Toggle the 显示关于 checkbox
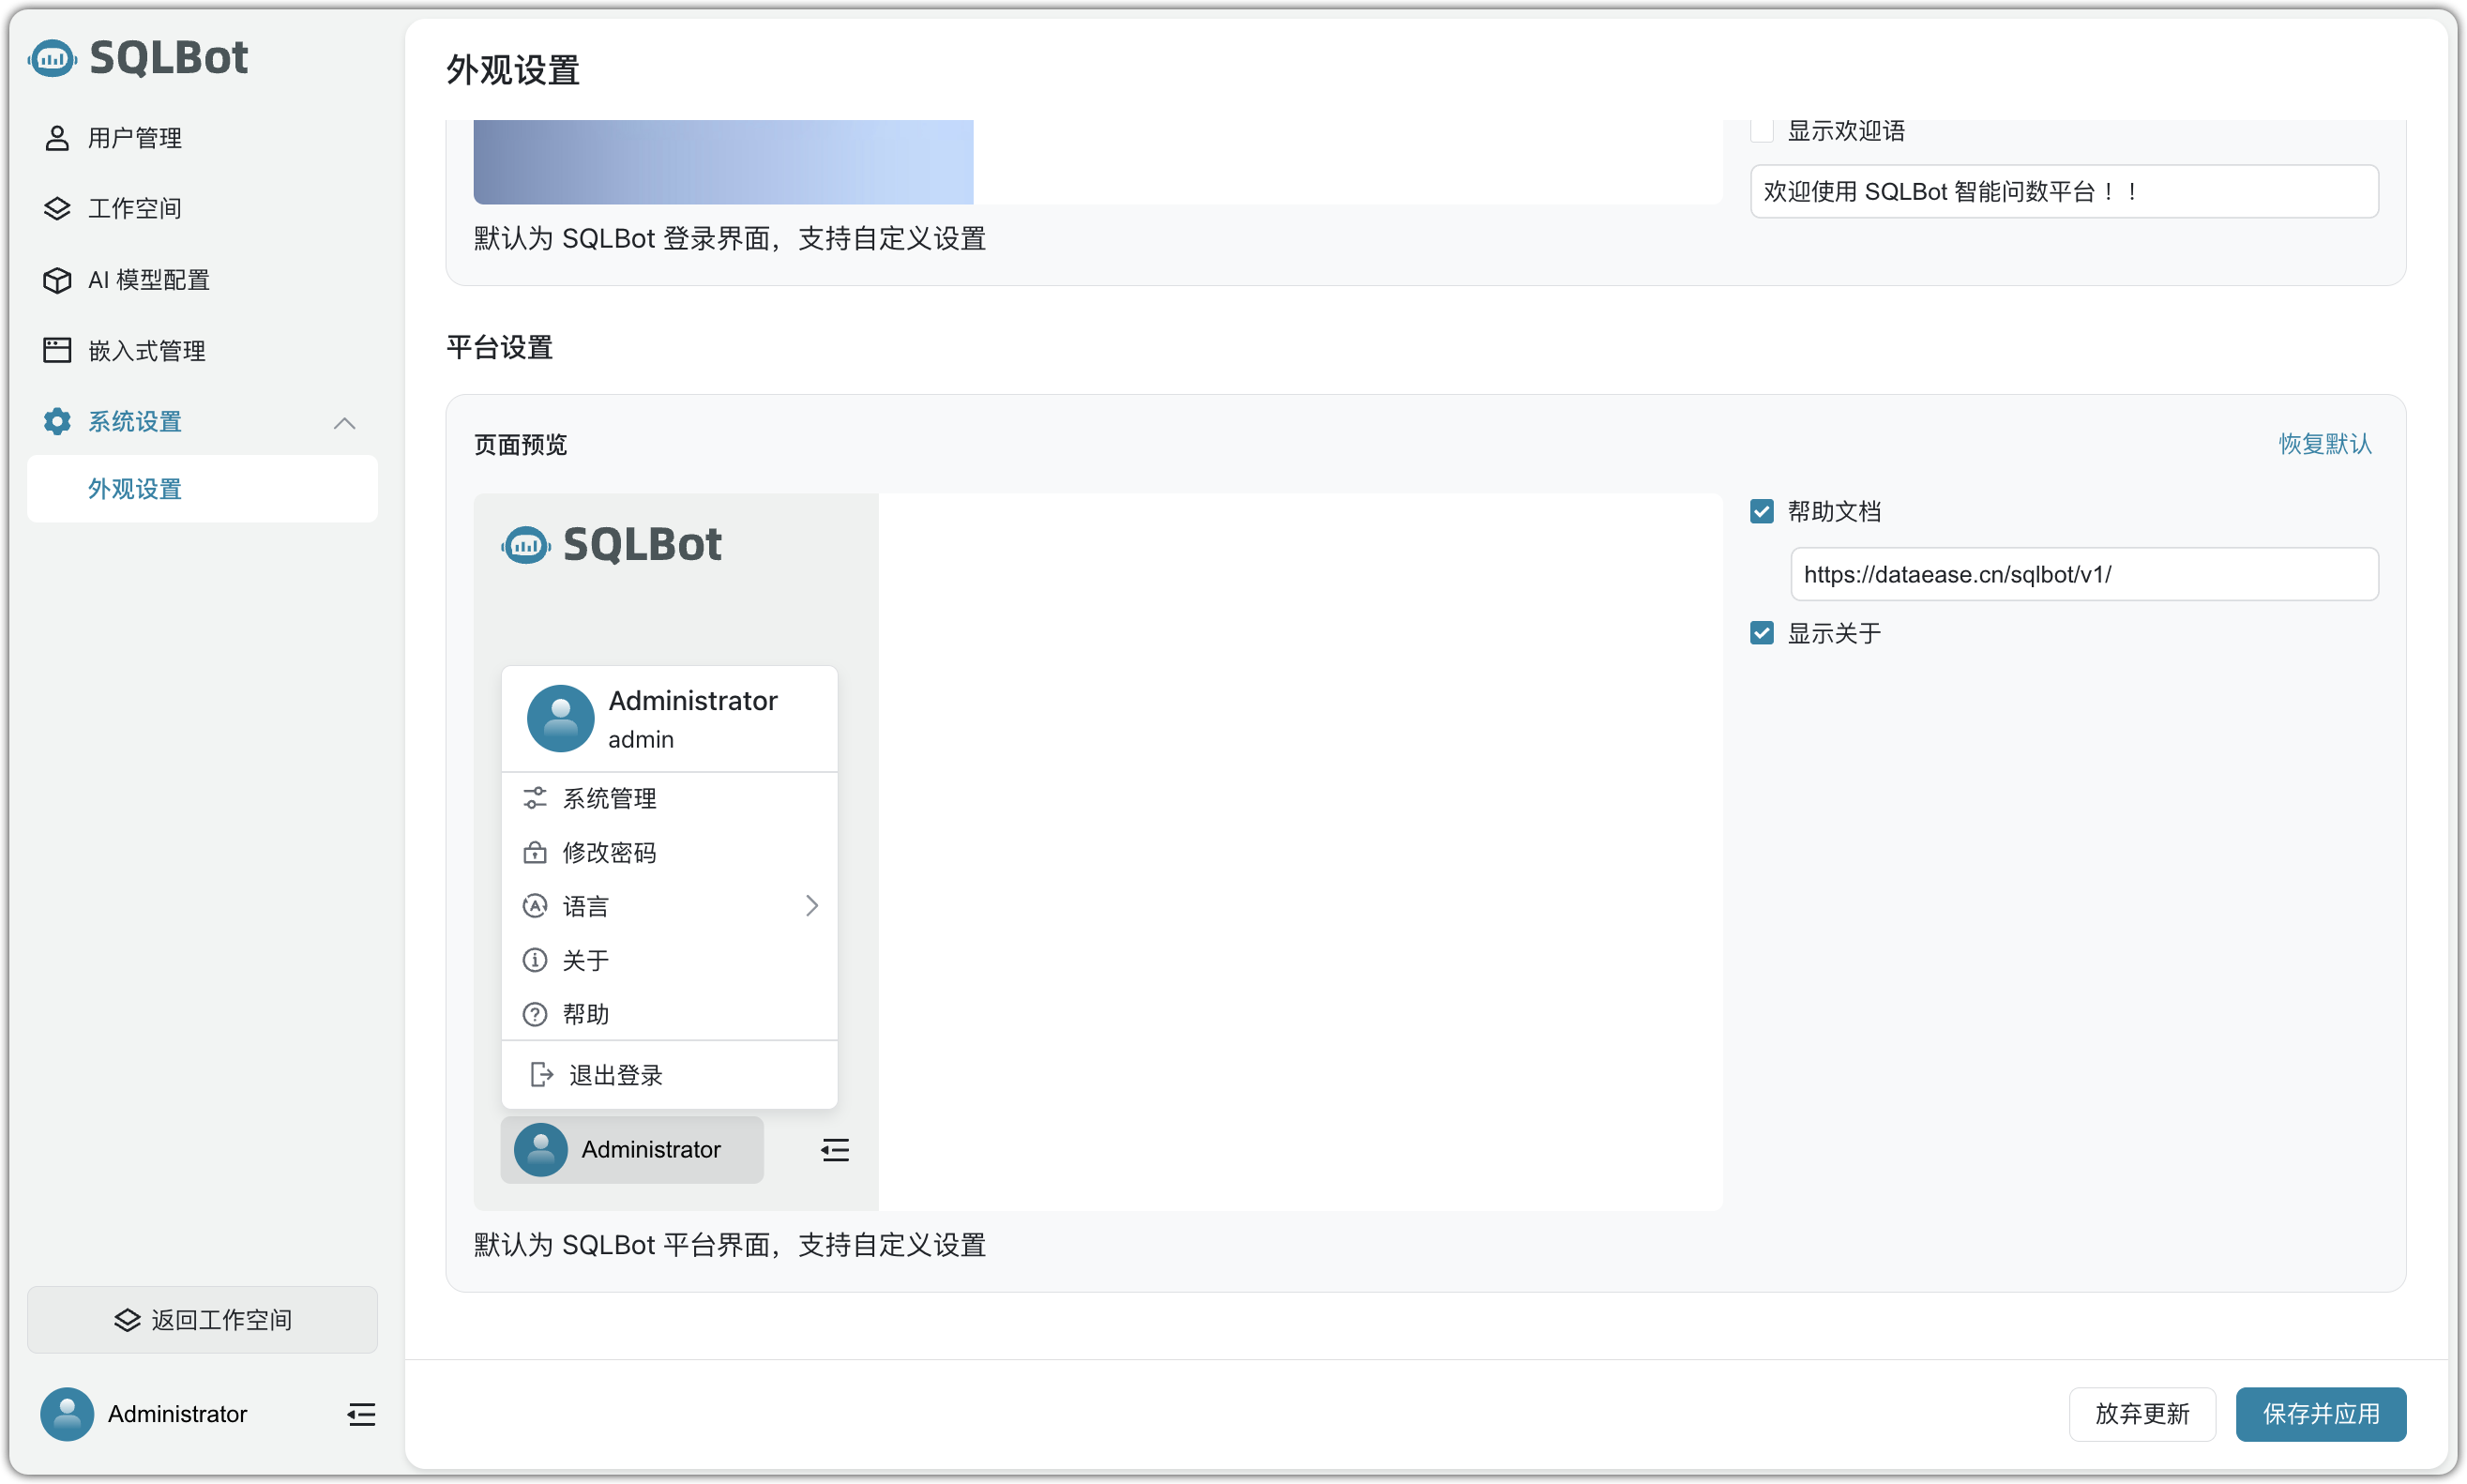Image resolution: width=2467 pixels, height=1484 pixels. pyautogui.click(x=1761, y=633)
